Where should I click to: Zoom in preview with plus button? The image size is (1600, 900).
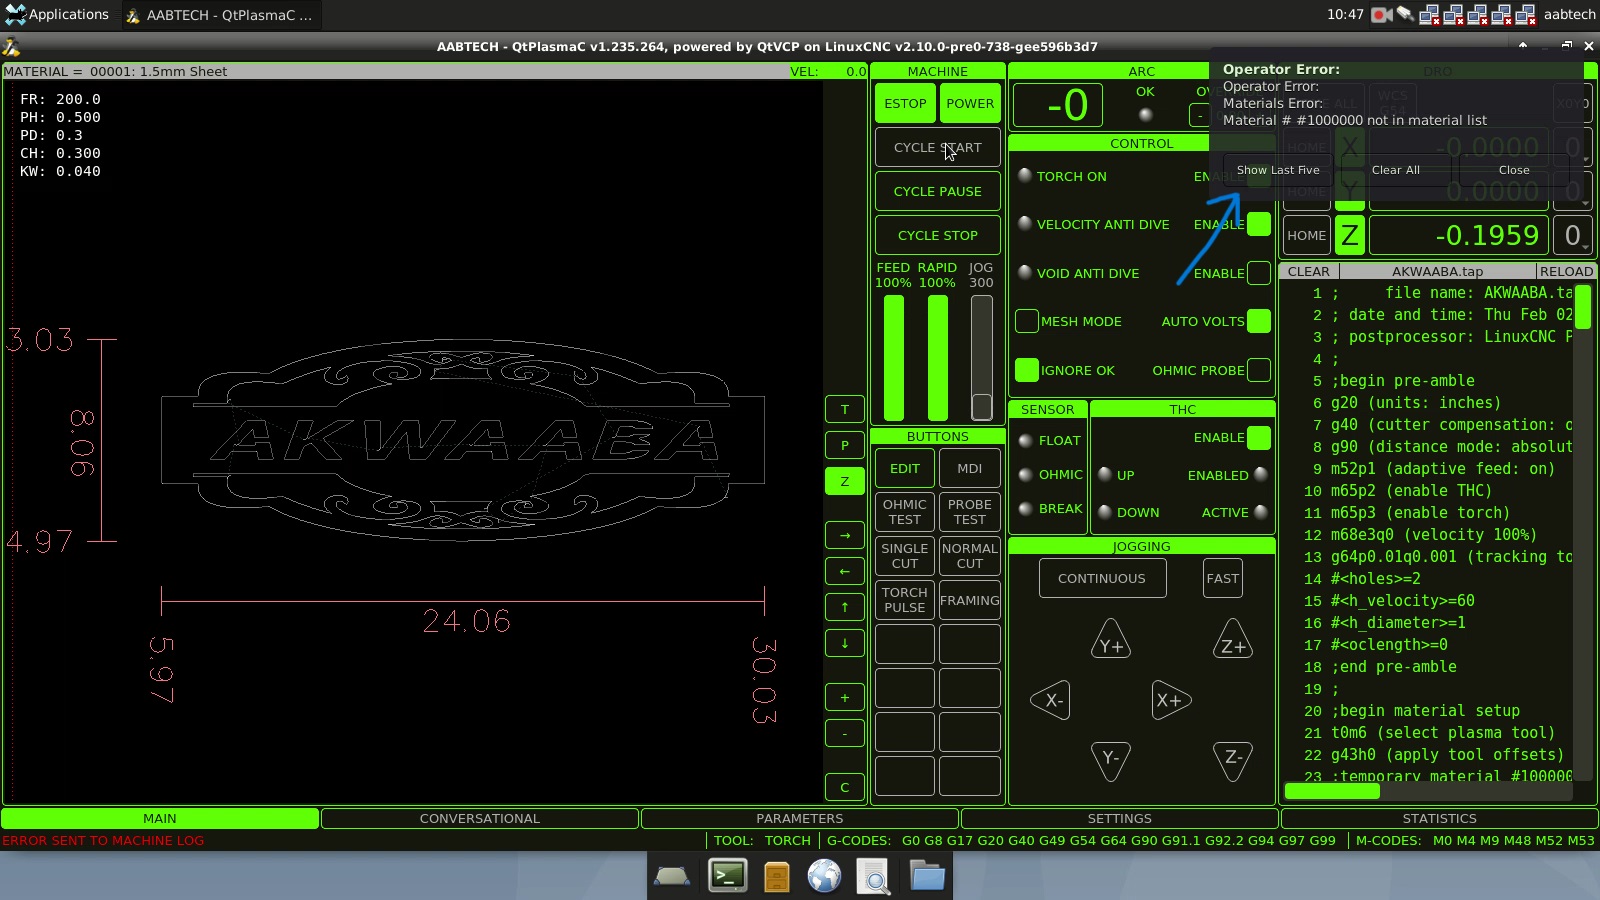(x=844, y=697)
